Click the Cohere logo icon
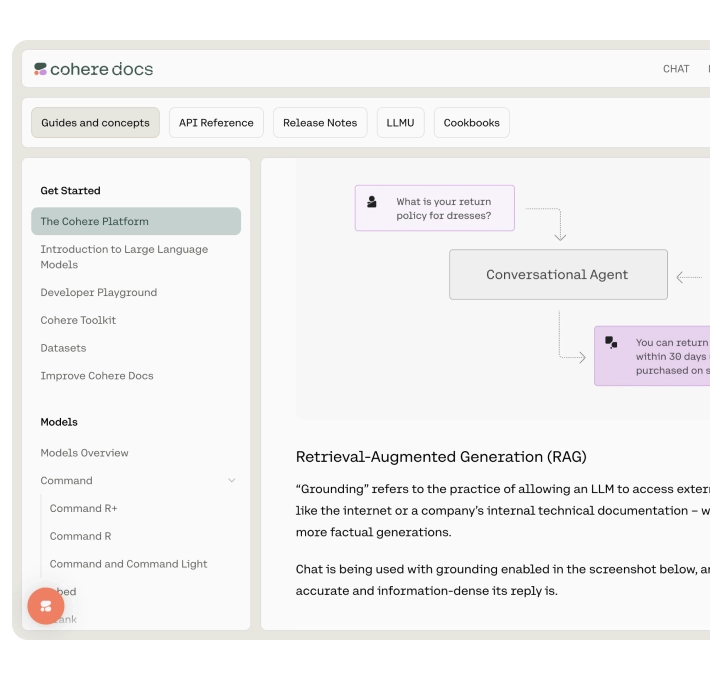Screen dimensions: 710x680 pyautogui.click(x=40, y=69)
